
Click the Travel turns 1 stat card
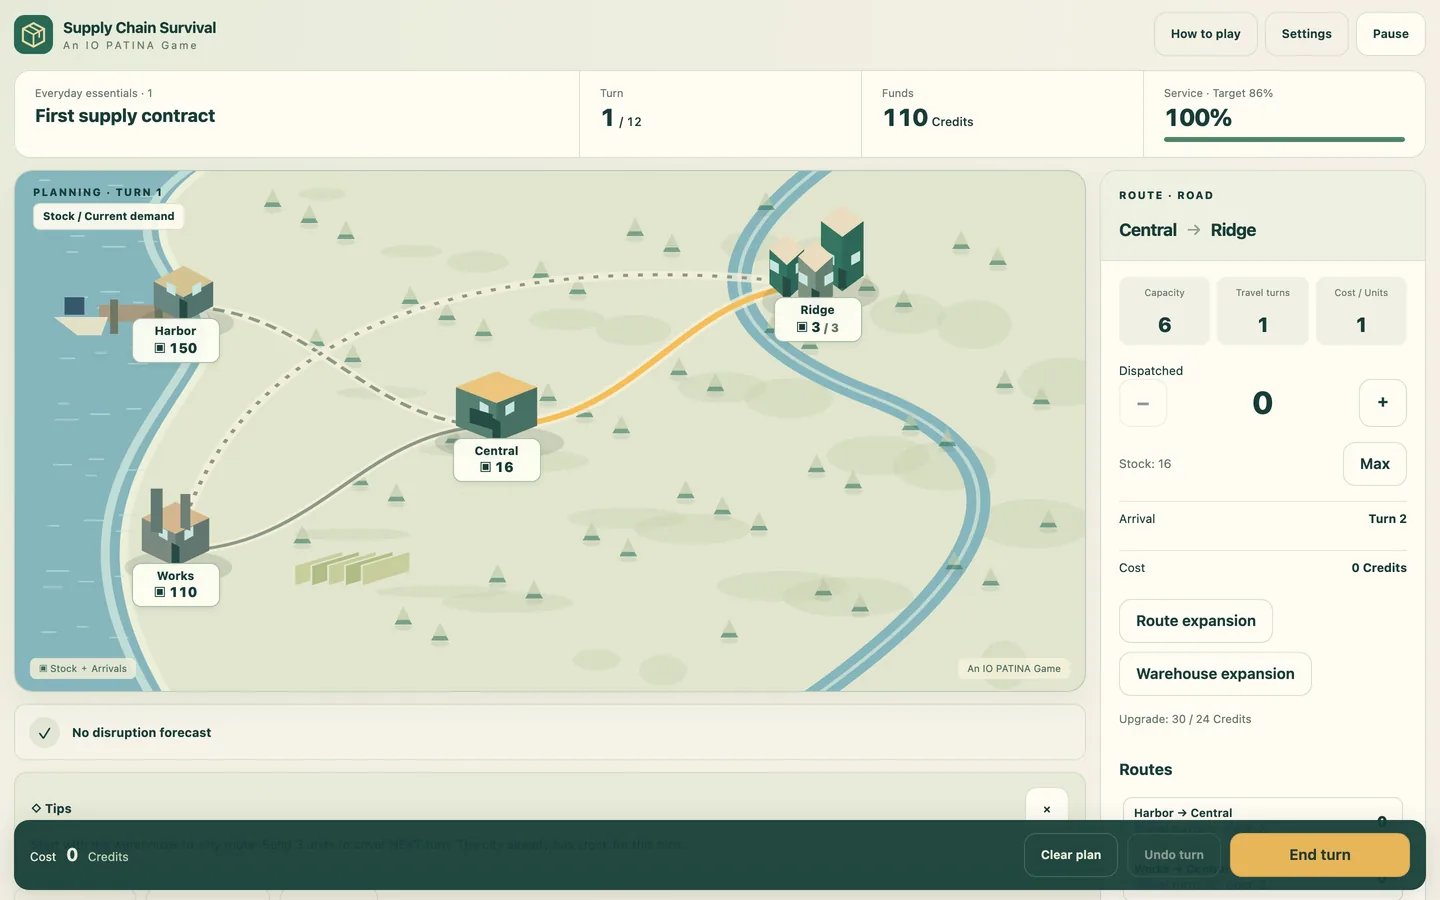[x=1263, y=311]
